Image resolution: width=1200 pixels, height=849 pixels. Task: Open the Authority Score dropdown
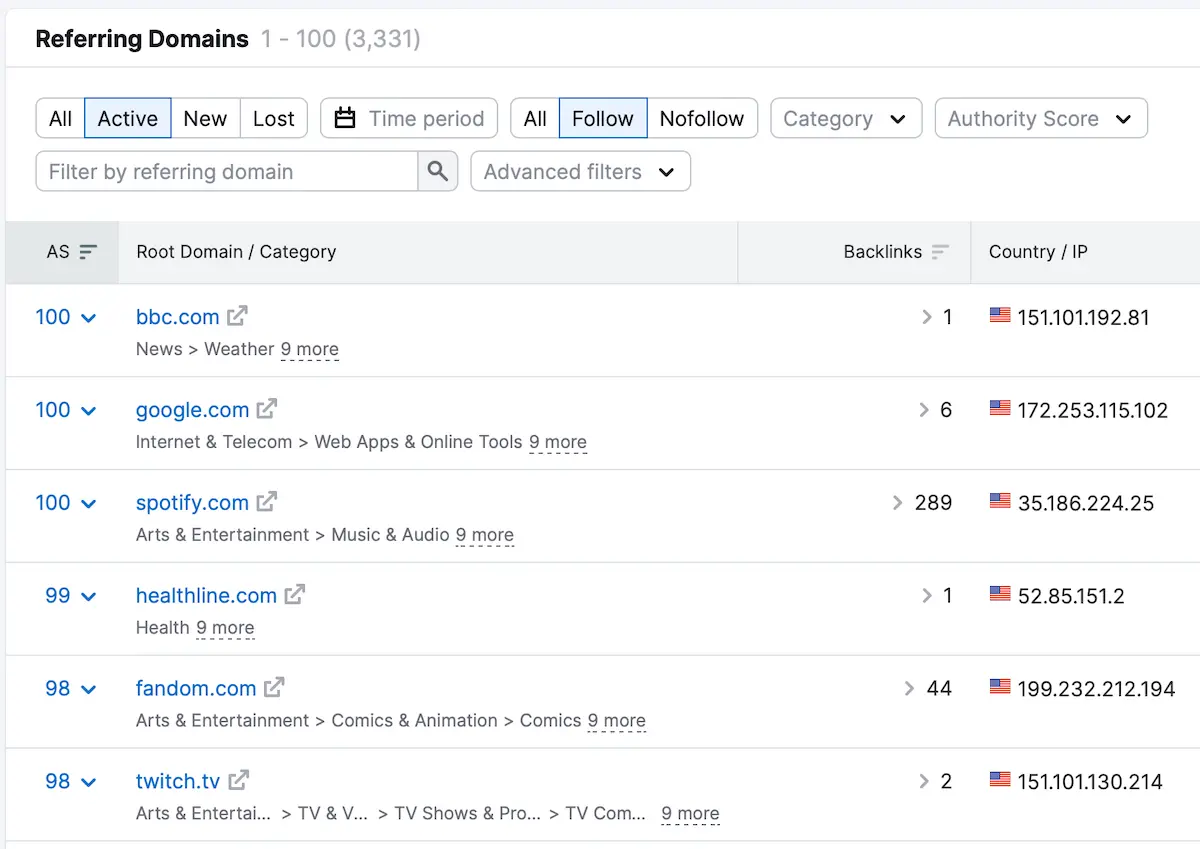(x=1040, y=118)
